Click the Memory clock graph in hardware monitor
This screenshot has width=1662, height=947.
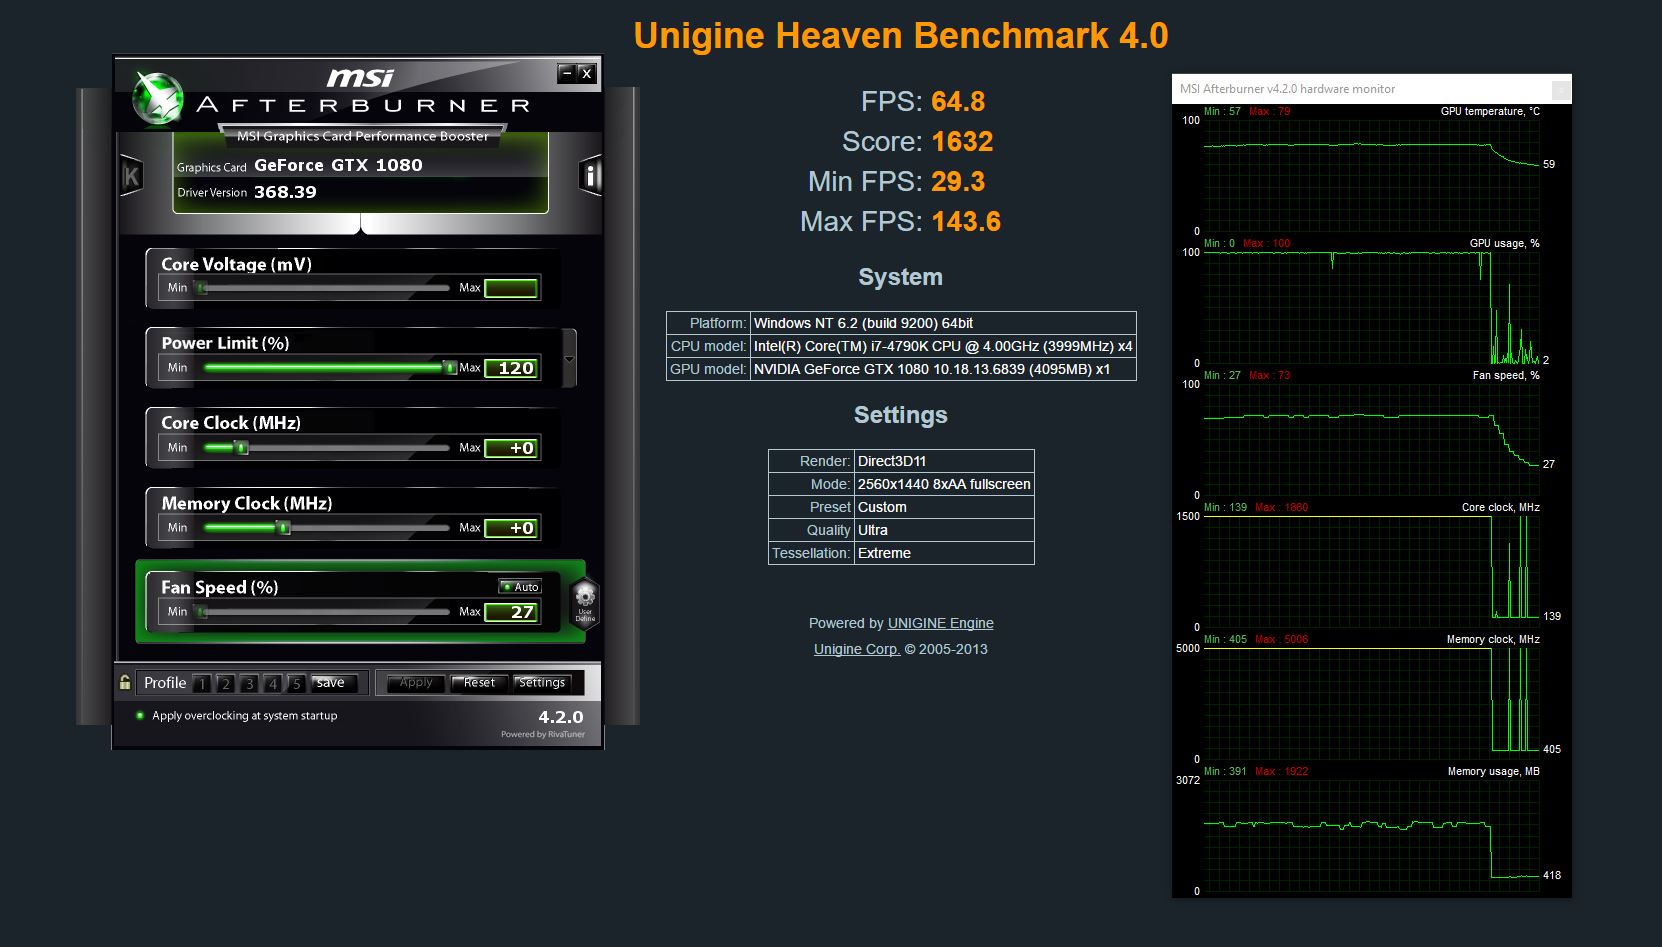[1372, 704]
